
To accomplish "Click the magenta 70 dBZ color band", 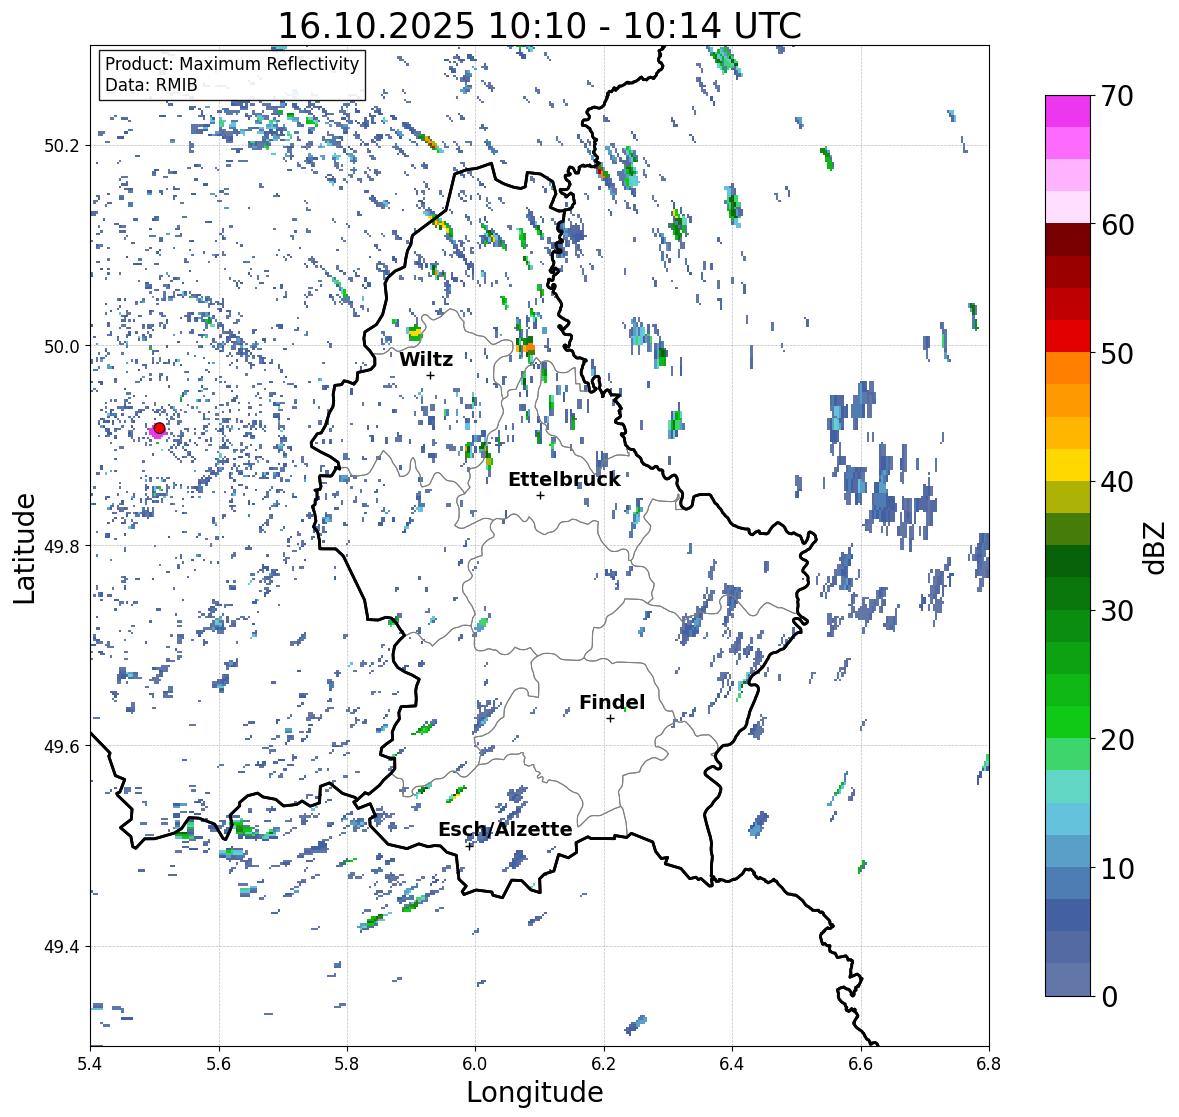I will [1068, 111].
